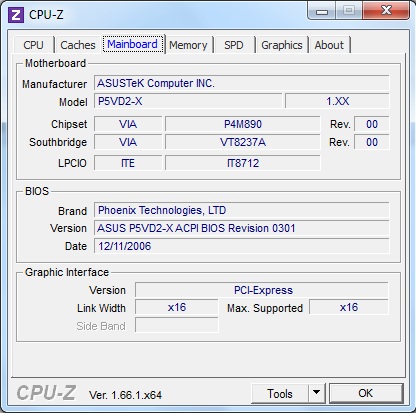Open the Tools dropdown arrow
Screen dimensions: 416x413
[316, 393]
